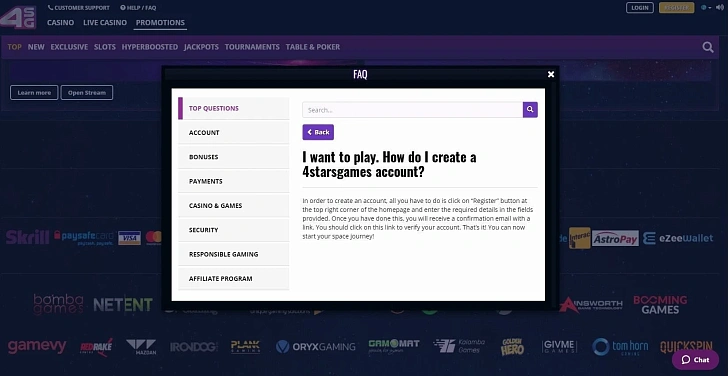The image size is (728, 376).
Task: Click the purple FAQ search button
Action: coord(530,110)
